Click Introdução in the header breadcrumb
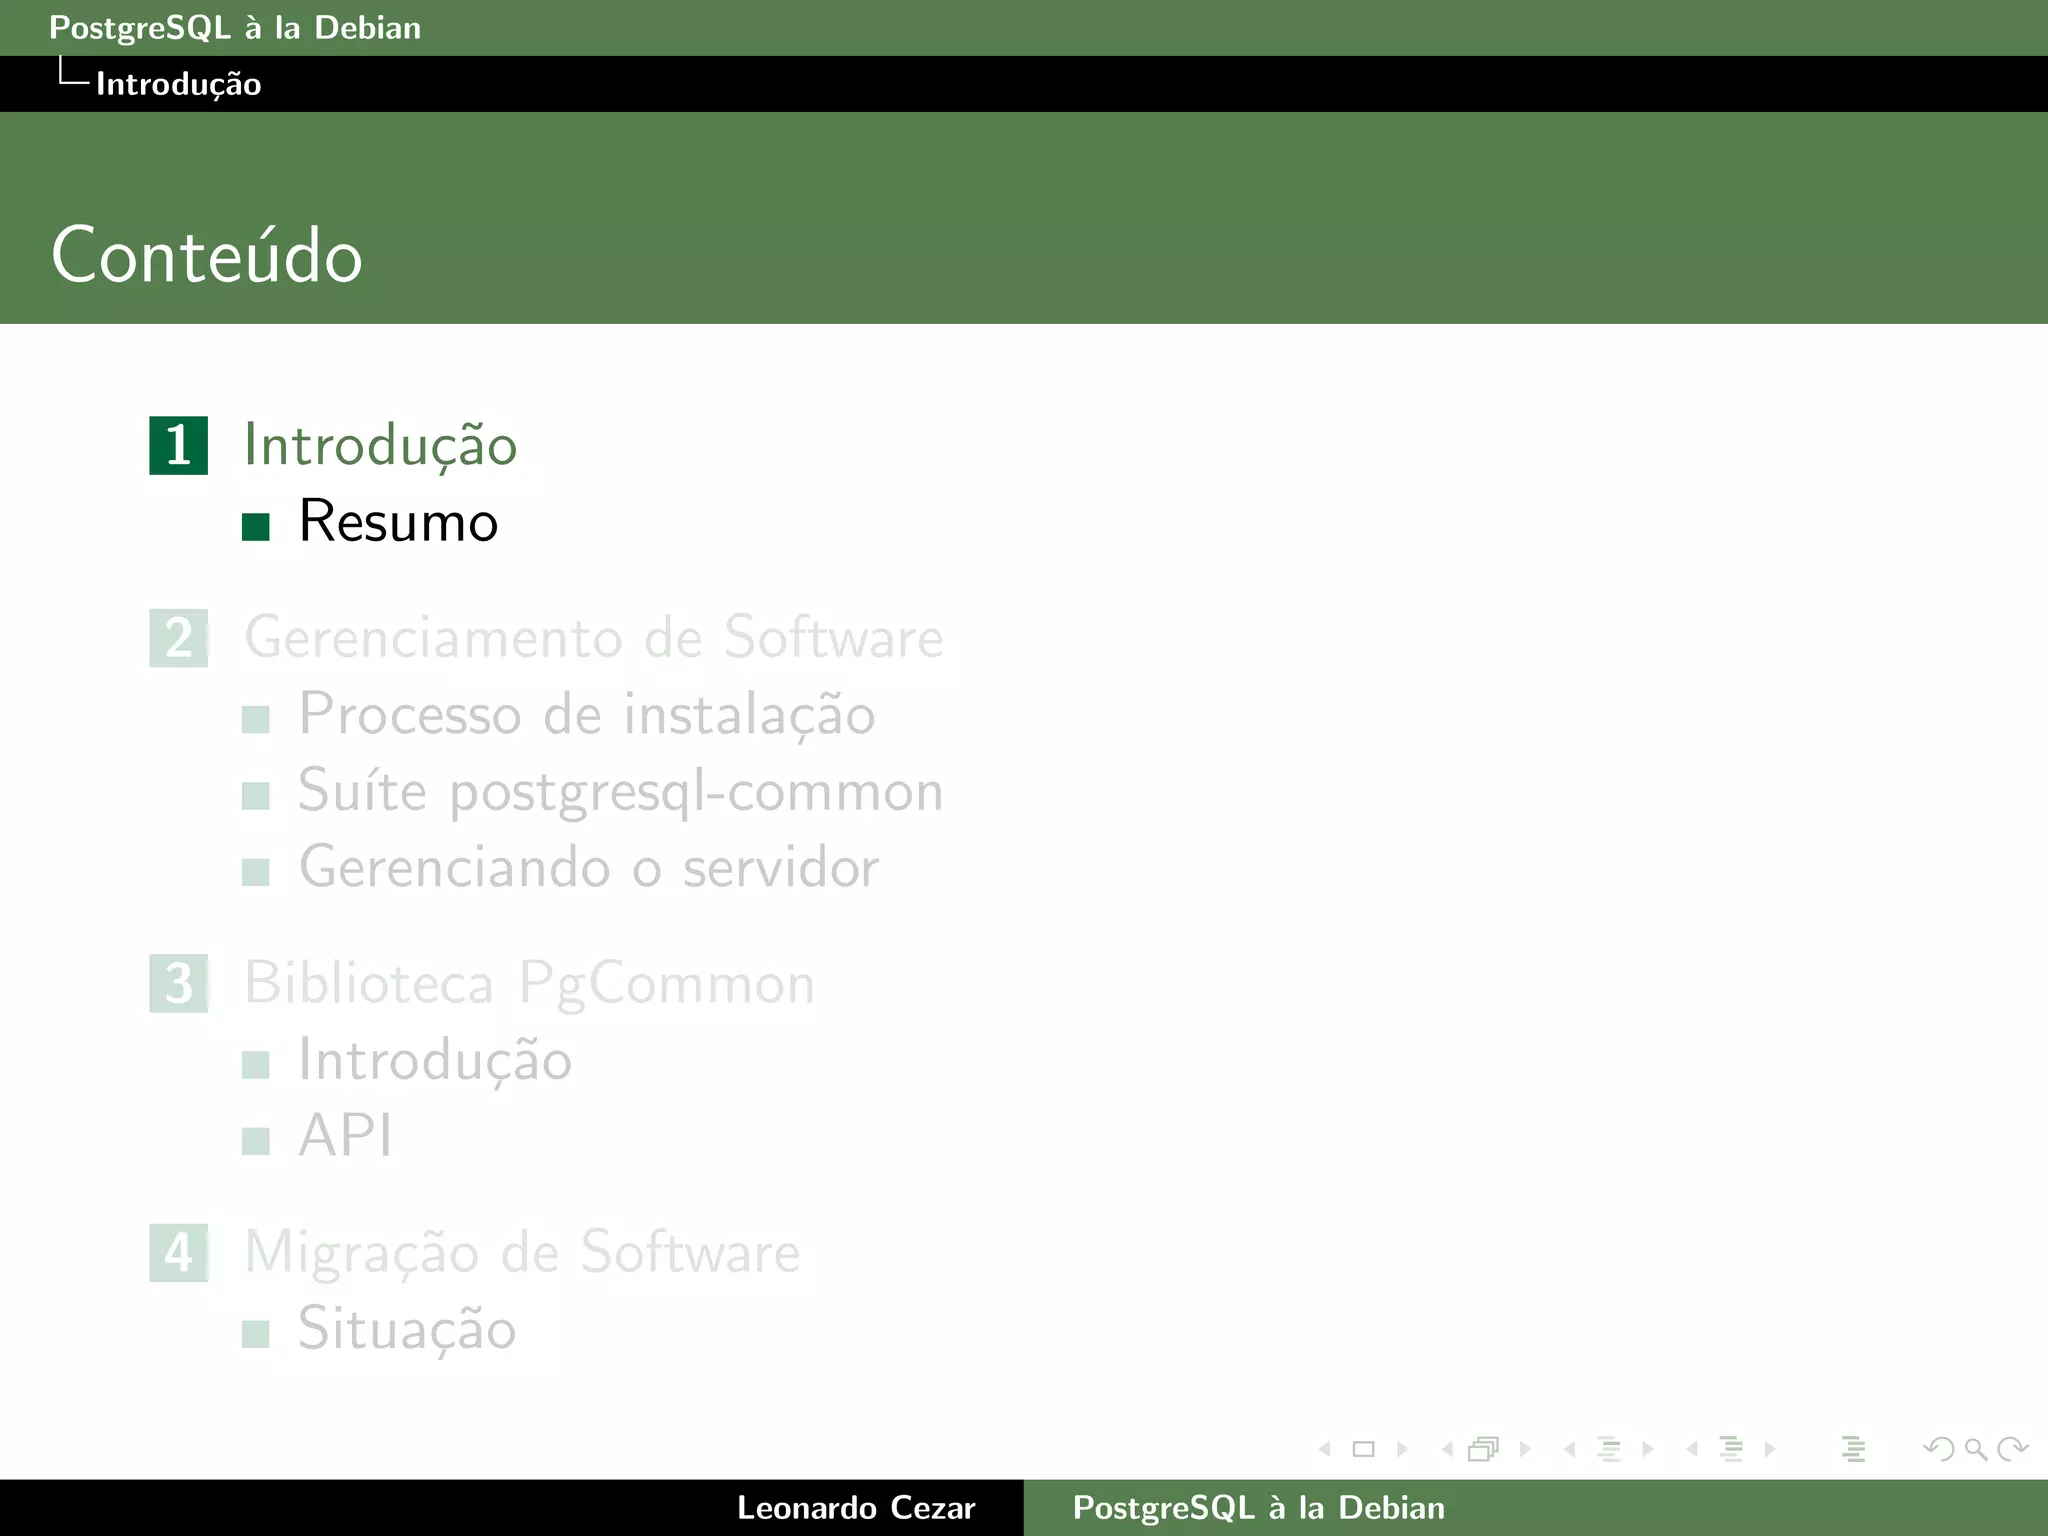Viewport: 2048px width, 1536px height. (x=178, y=84)
